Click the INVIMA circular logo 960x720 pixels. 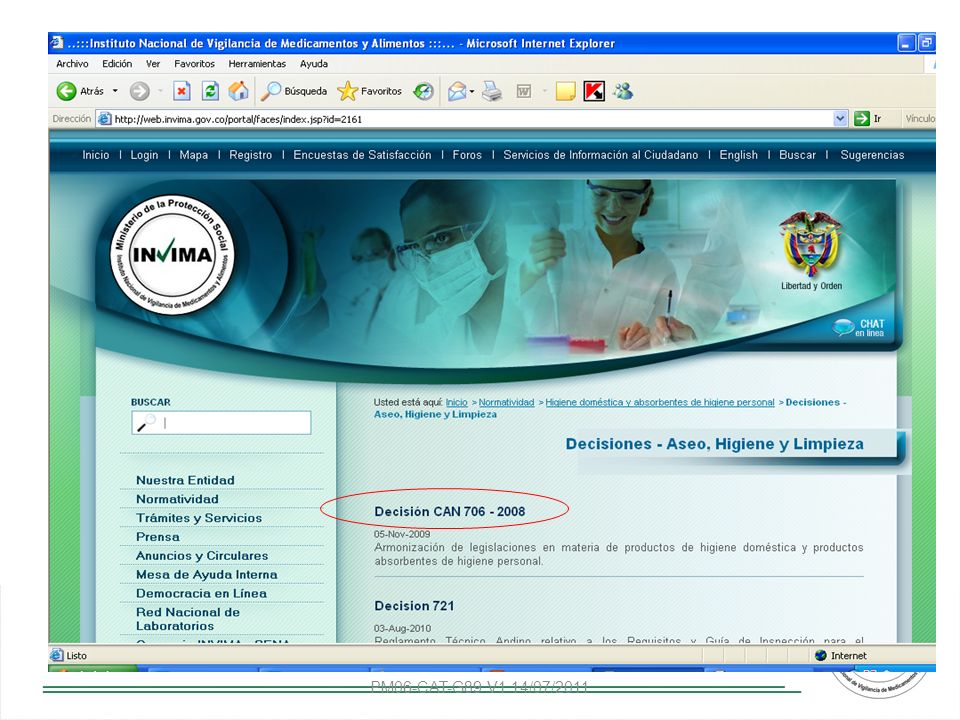173,254
